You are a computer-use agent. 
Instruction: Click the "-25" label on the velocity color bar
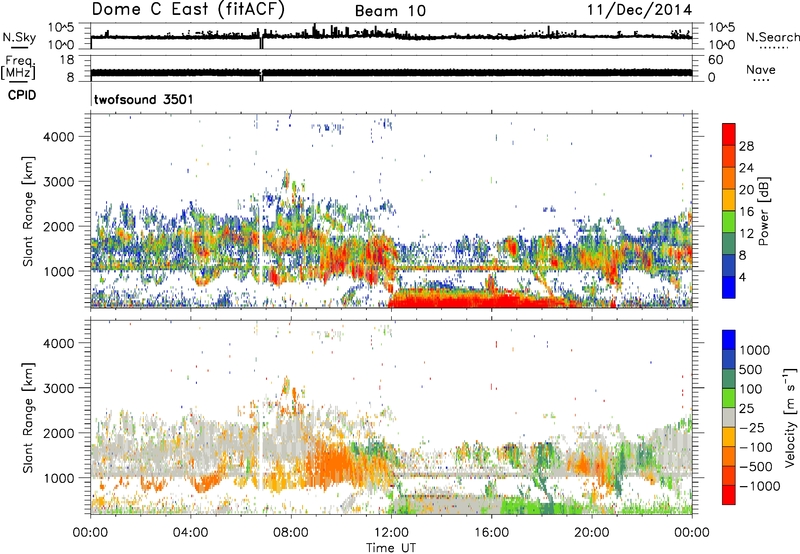(751, 427)
